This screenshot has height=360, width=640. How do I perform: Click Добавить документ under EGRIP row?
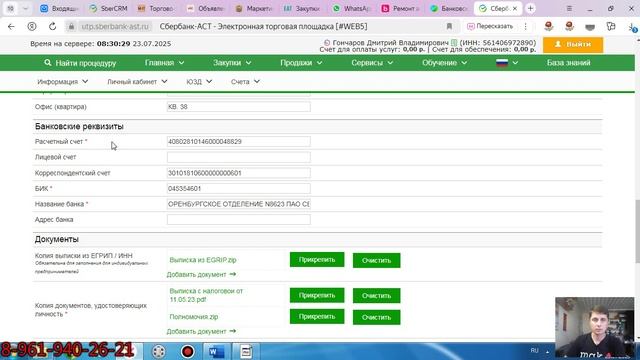click(196, 274)
